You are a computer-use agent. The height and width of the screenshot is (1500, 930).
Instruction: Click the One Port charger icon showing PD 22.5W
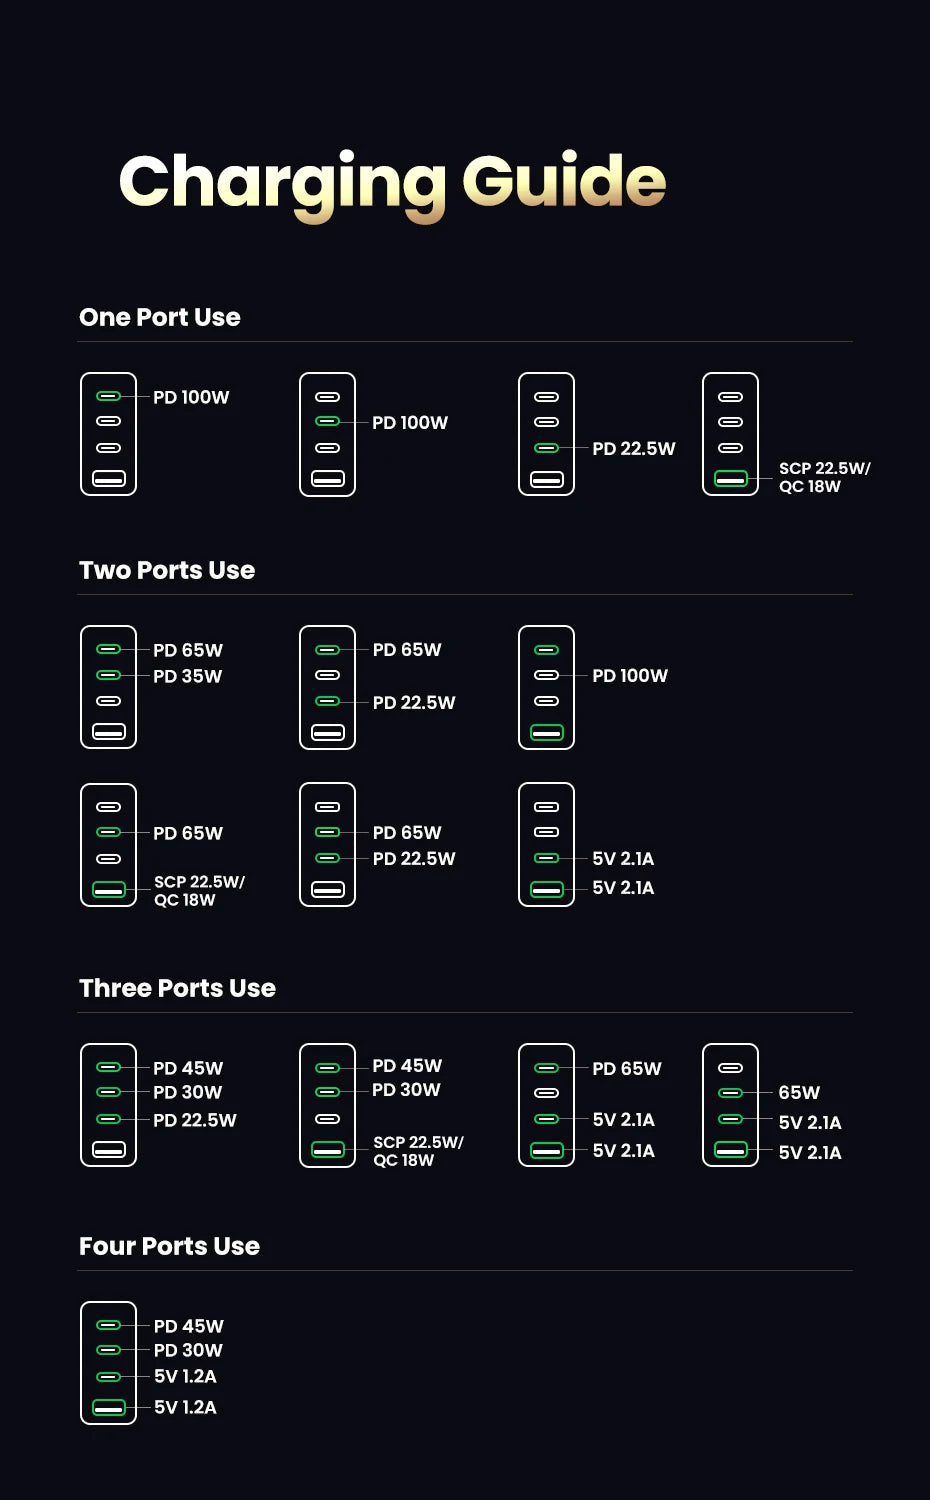pos(546,434)
